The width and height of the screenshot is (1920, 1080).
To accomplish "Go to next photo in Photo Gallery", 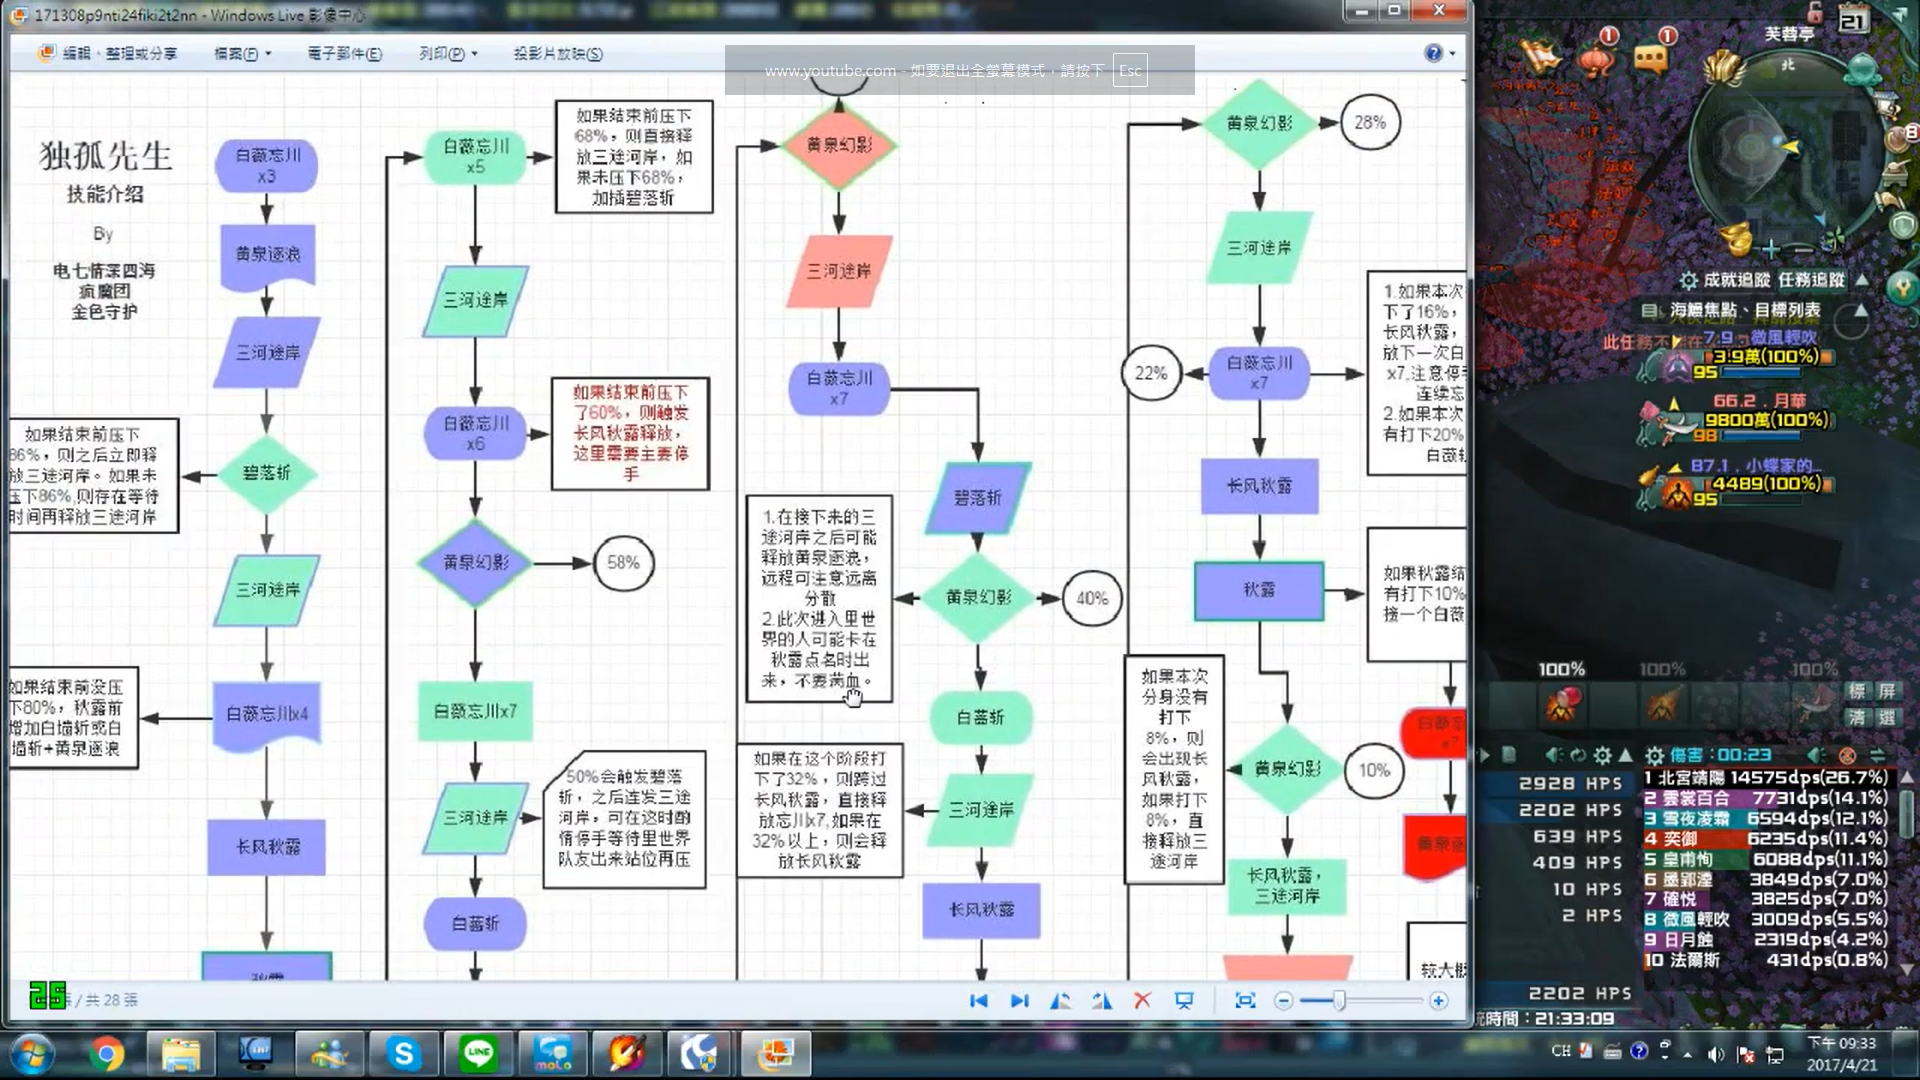I will (1019, 1000).
